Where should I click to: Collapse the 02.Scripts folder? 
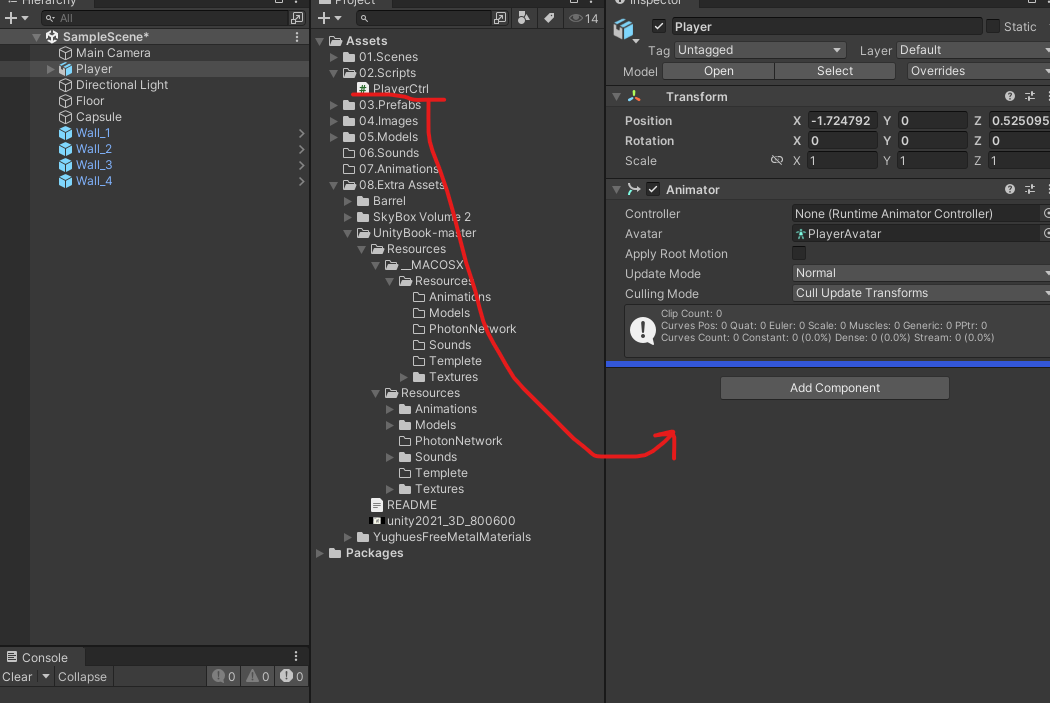tap(334, 73)
